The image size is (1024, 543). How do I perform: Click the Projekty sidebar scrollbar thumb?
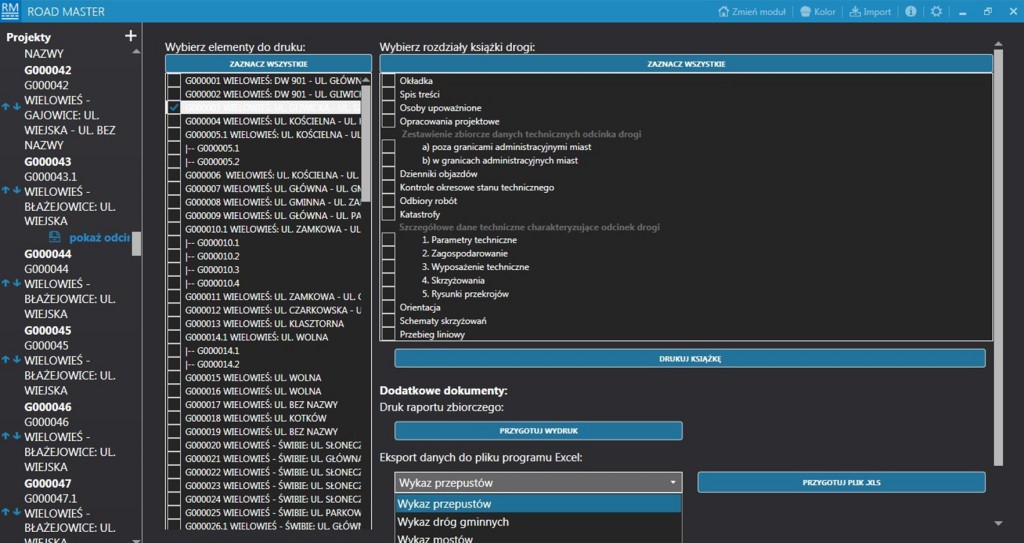[x=136, y=243]
